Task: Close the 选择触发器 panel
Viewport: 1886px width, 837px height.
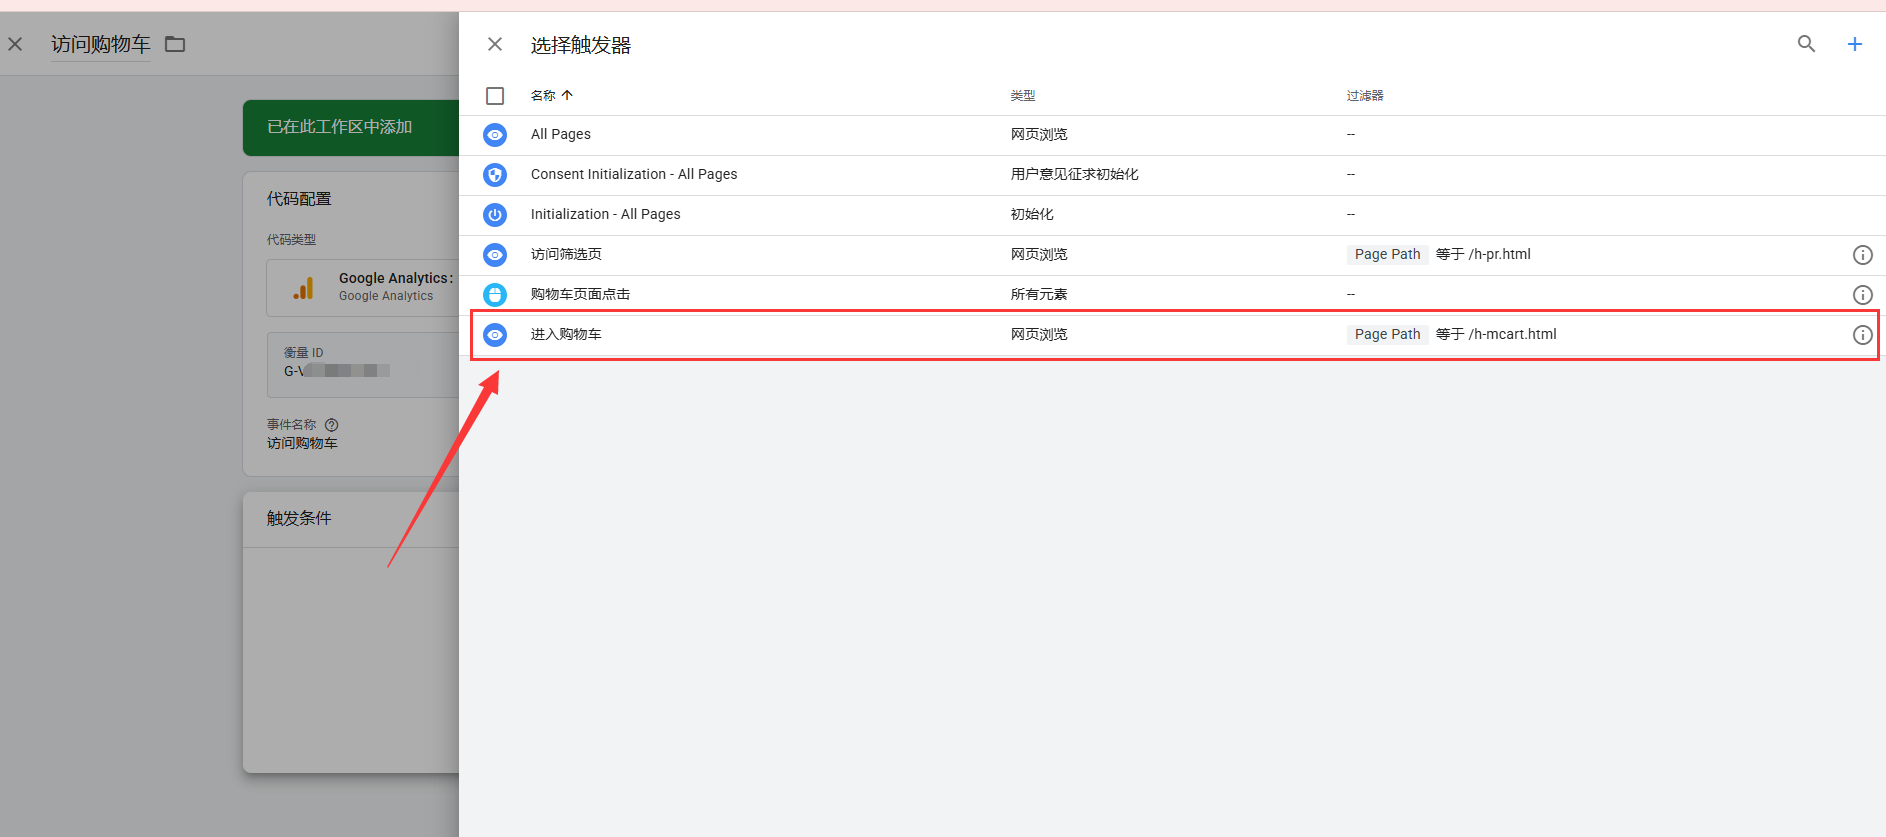Action: pos(495,44)
